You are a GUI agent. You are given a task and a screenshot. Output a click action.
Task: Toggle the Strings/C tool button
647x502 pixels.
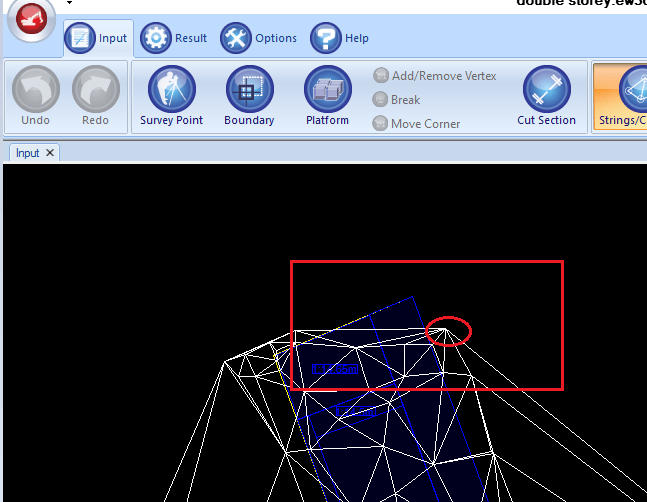point(620,96)
